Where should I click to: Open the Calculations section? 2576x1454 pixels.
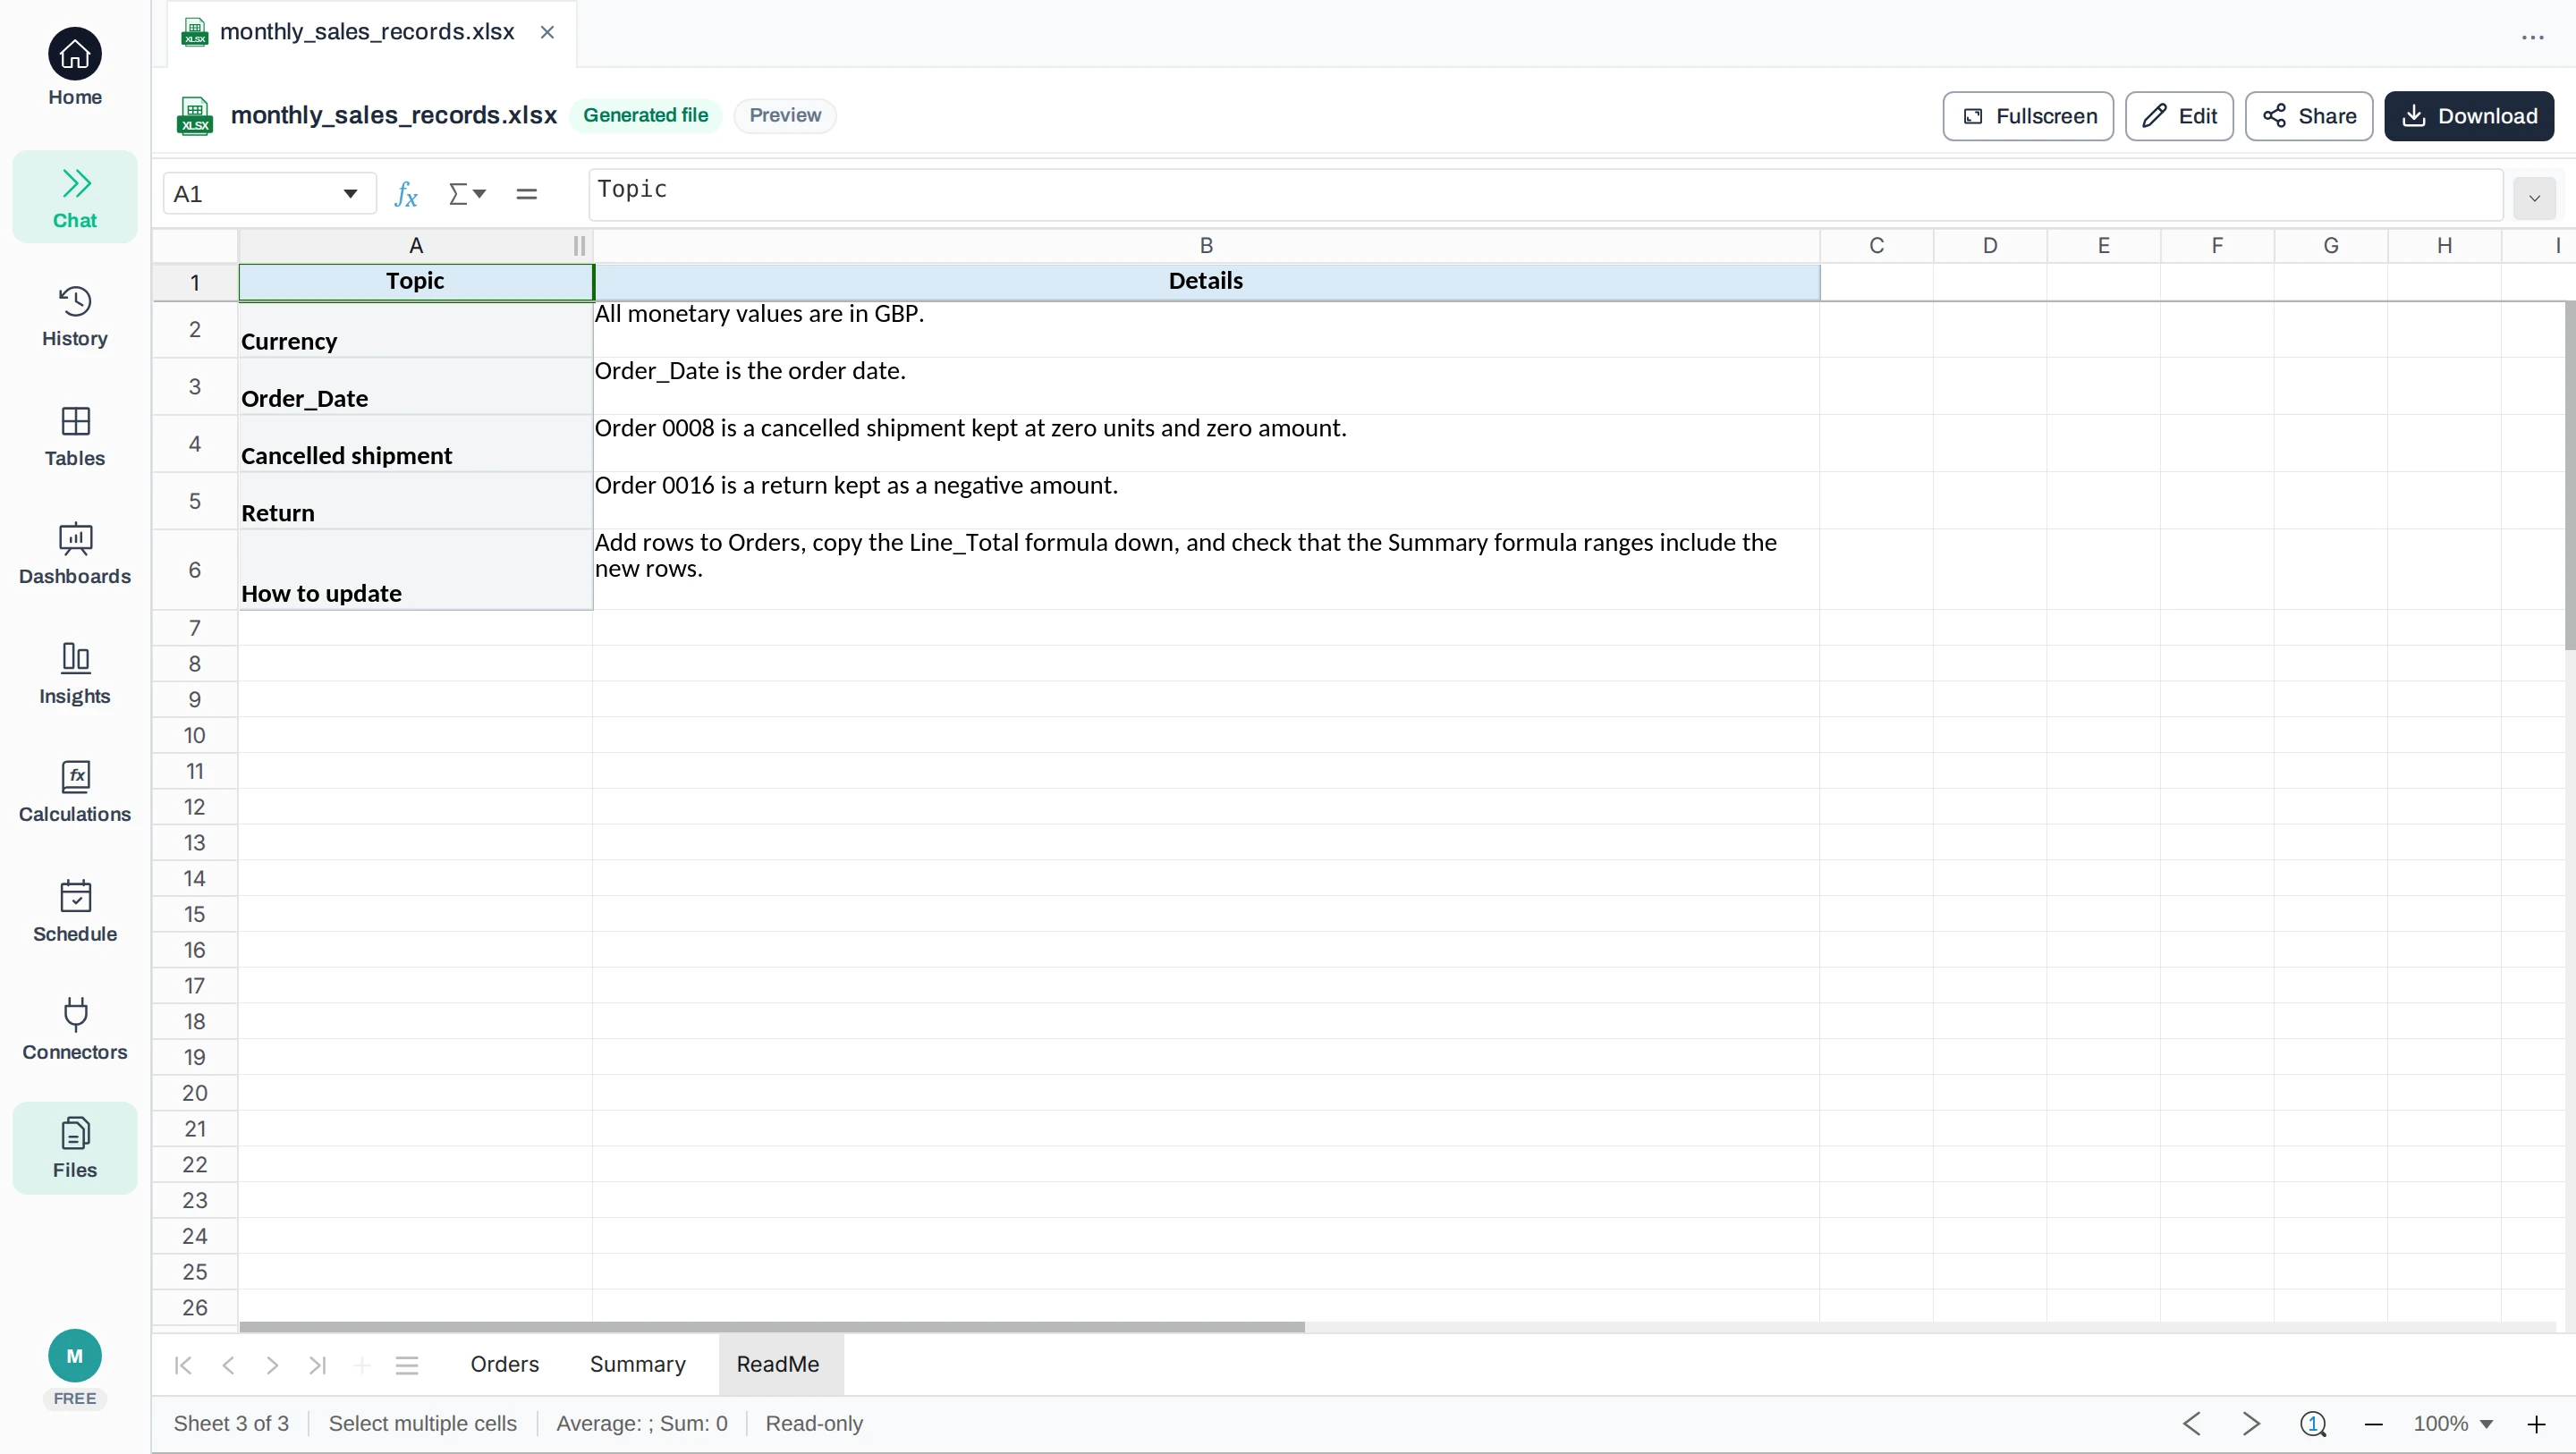[75, 791]
